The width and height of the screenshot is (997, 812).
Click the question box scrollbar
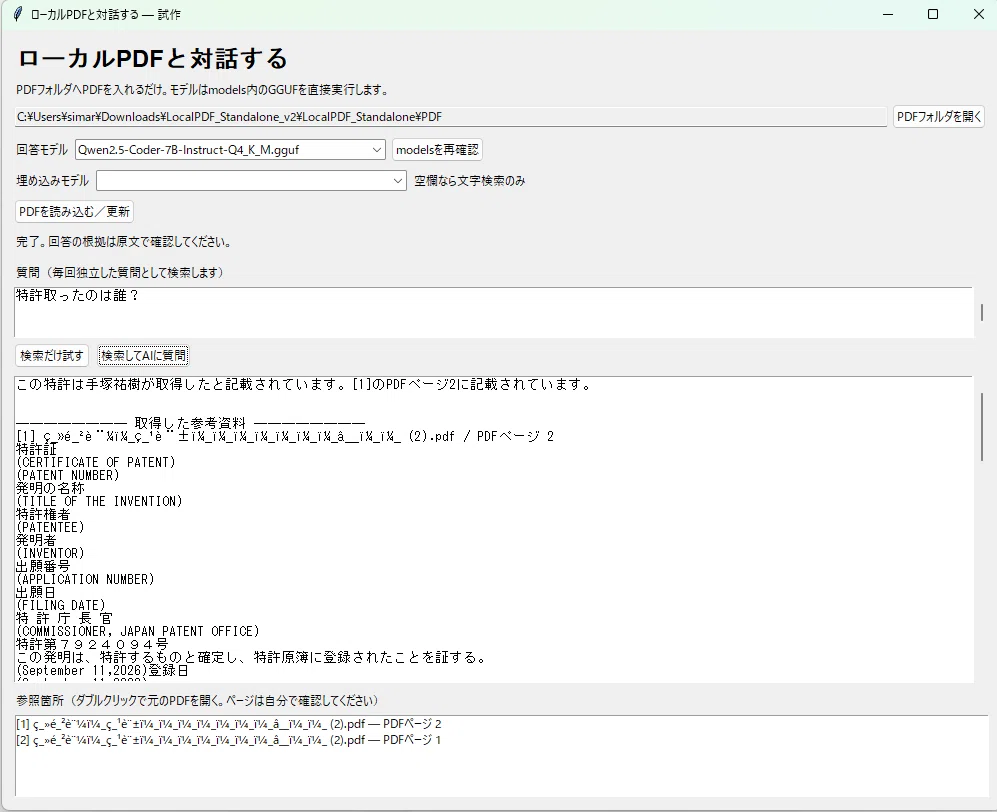click(x=982, y=312)
